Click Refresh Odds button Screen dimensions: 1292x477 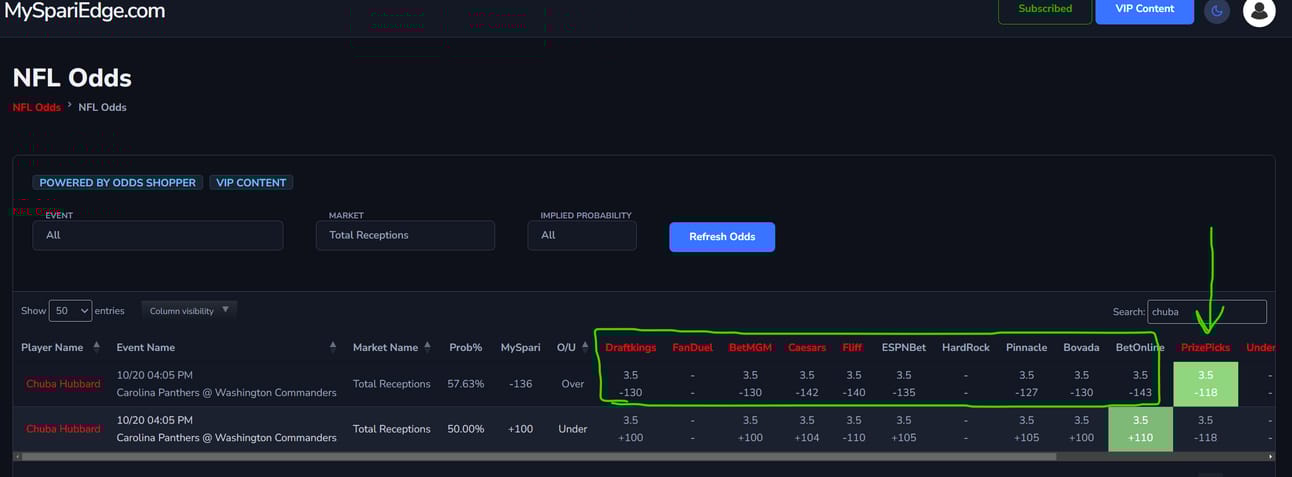pyautogui.click(x=722, y=236)
